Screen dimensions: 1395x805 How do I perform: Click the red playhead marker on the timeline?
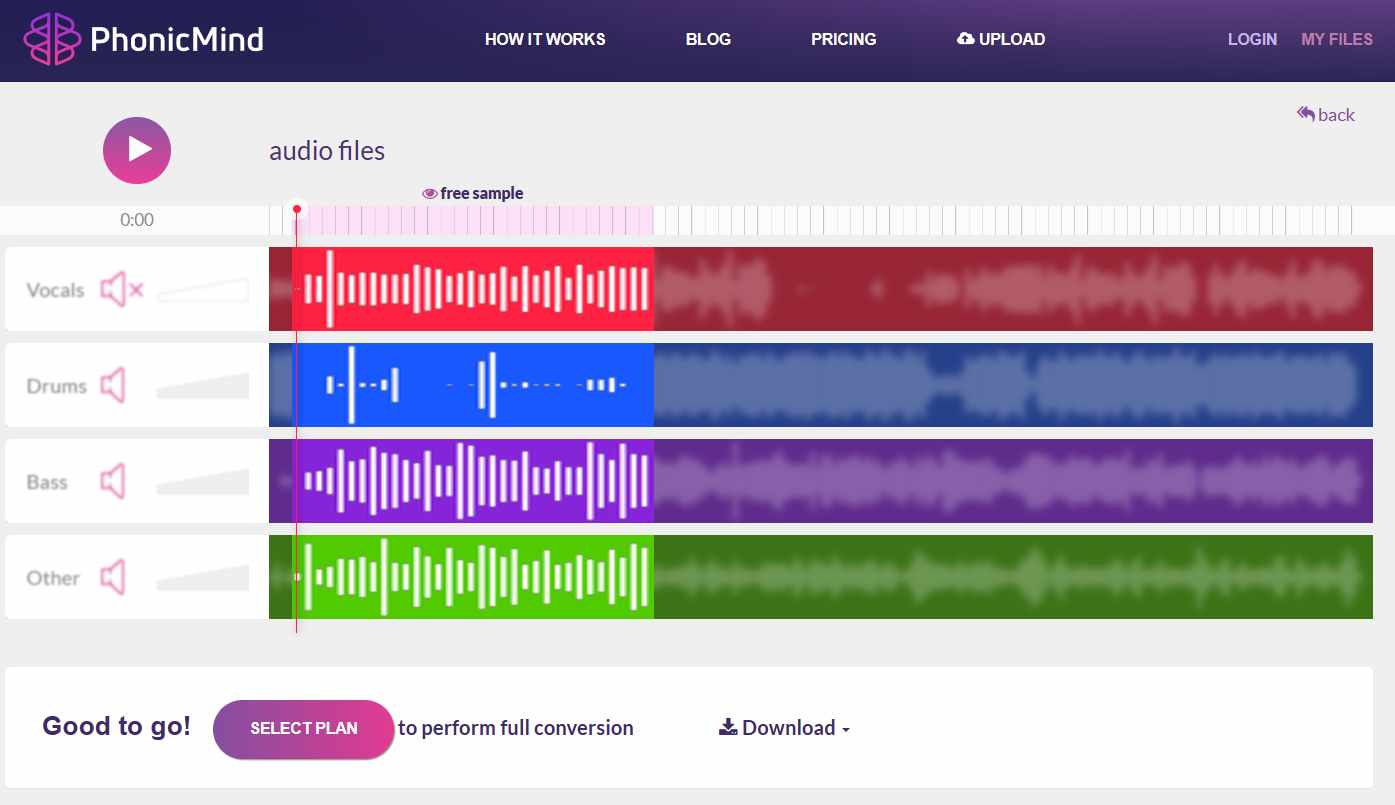[x=297, y=210]
